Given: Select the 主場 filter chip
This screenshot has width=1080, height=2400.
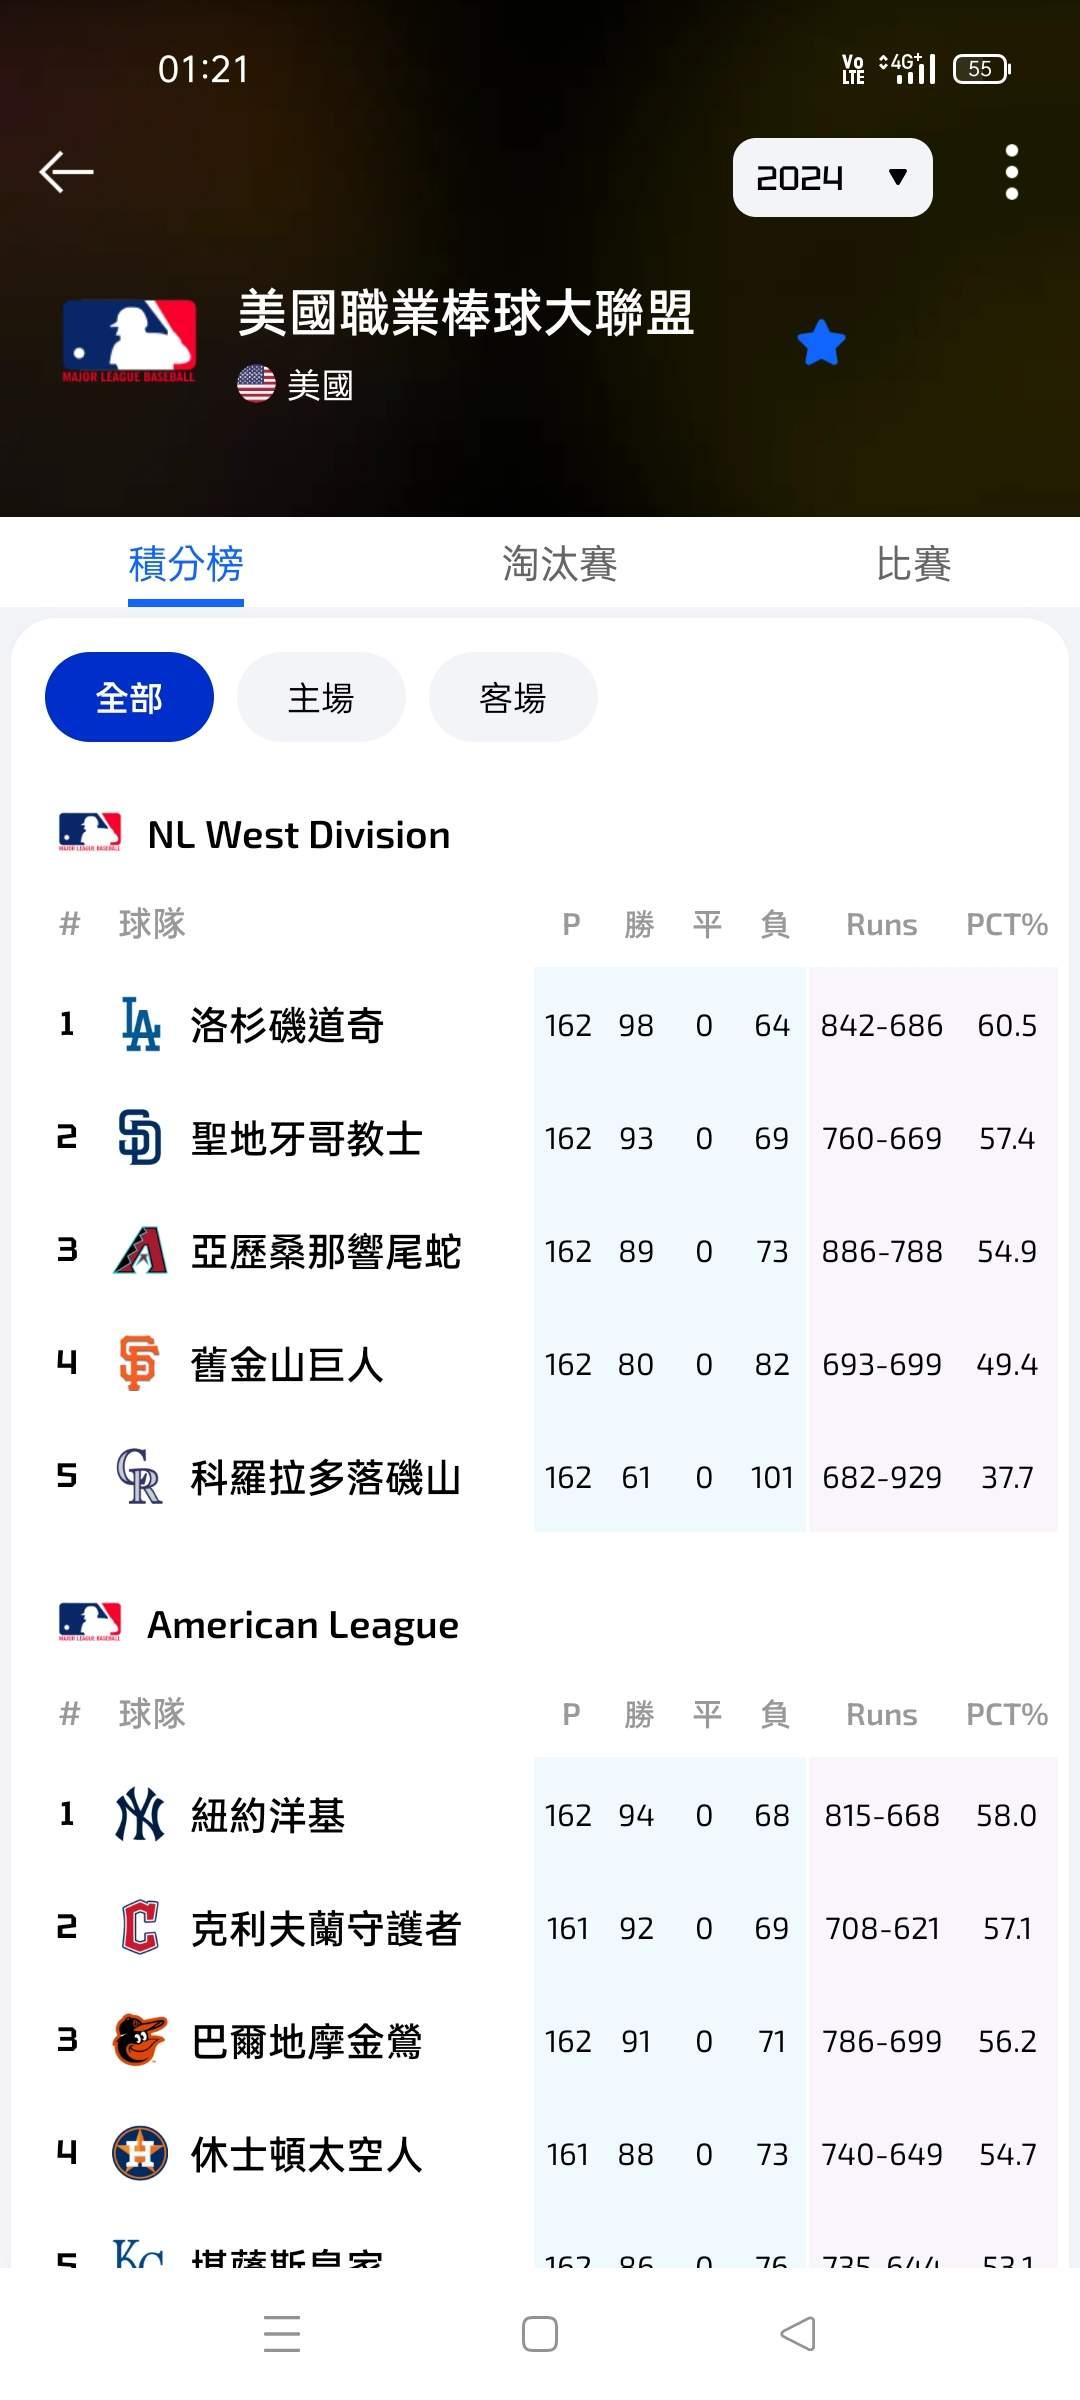Looking at the screenshot, I should pos(321,697).
